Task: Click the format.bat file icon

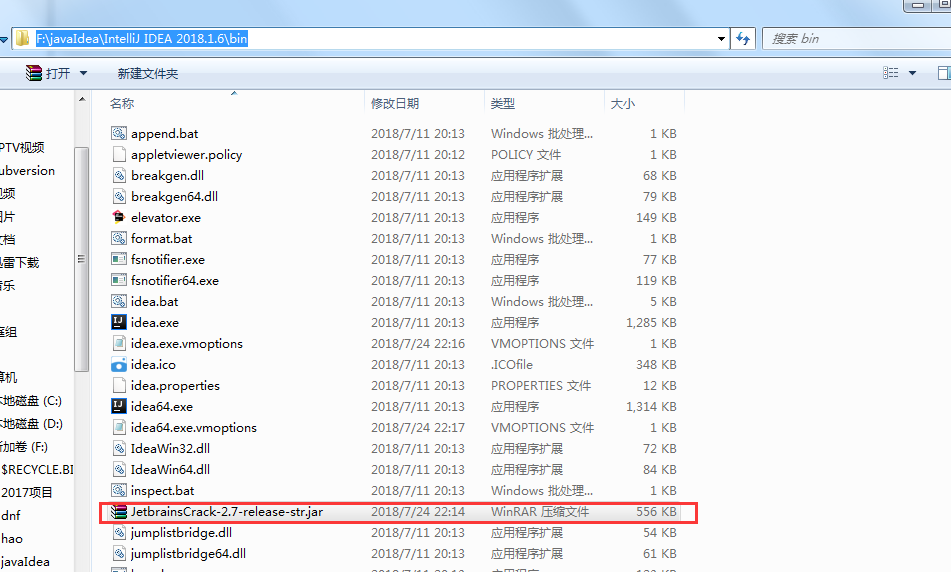Action: (119, 238)
